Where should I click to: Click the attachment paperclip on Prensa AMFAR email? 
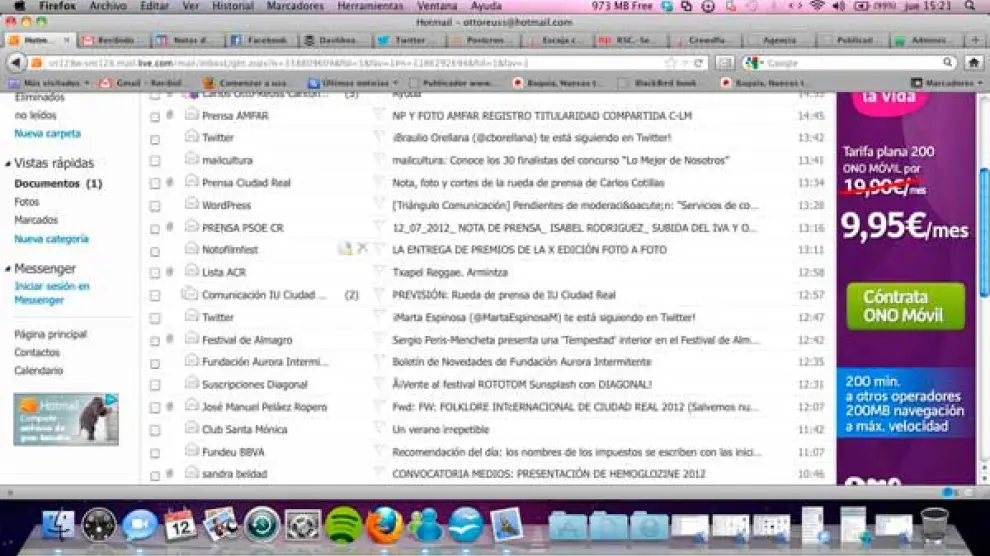click(x=170, y=115)
